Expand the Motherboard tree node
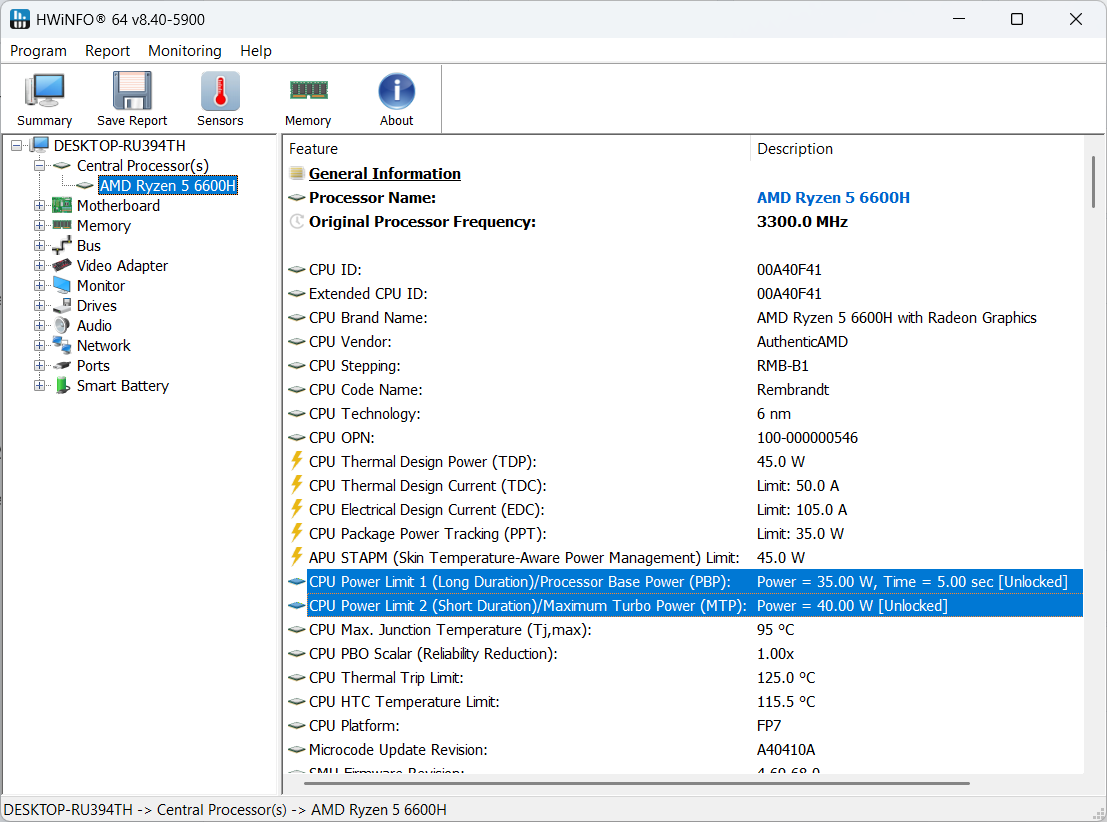This screenshot has width=1107, height=822. 40,206
